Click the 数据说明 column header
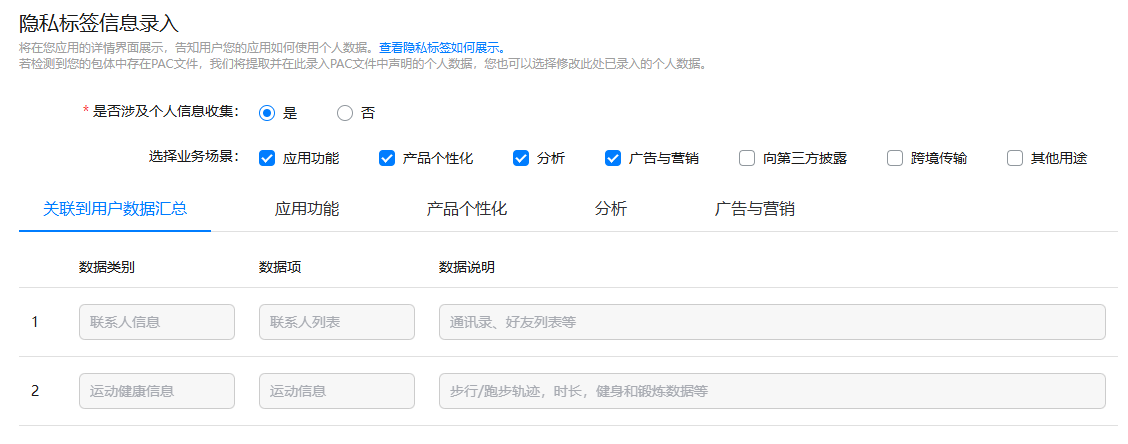The image size is (1128, 444). (467, 268)
